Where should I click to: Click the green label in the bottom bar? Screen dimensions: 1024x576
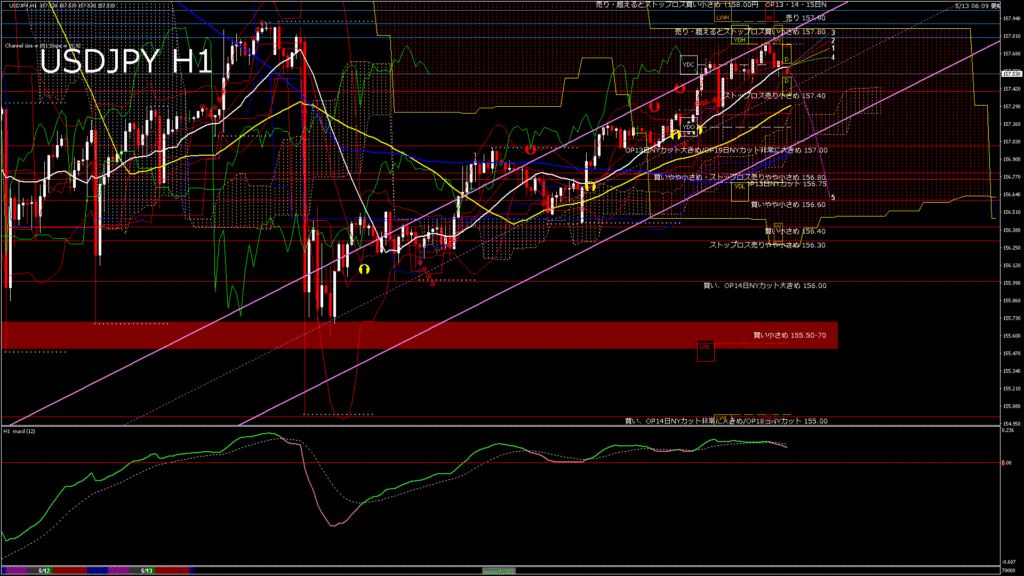[498, 571]
